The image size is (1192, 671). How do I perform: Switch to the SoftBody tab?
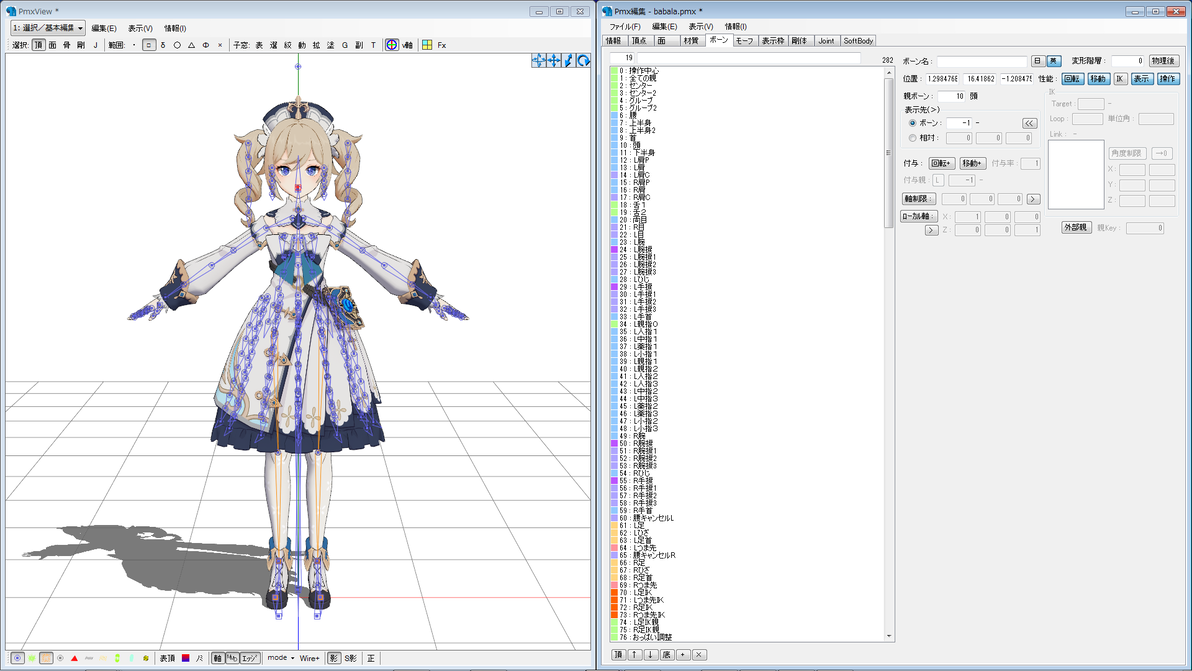tap(858, 41)
